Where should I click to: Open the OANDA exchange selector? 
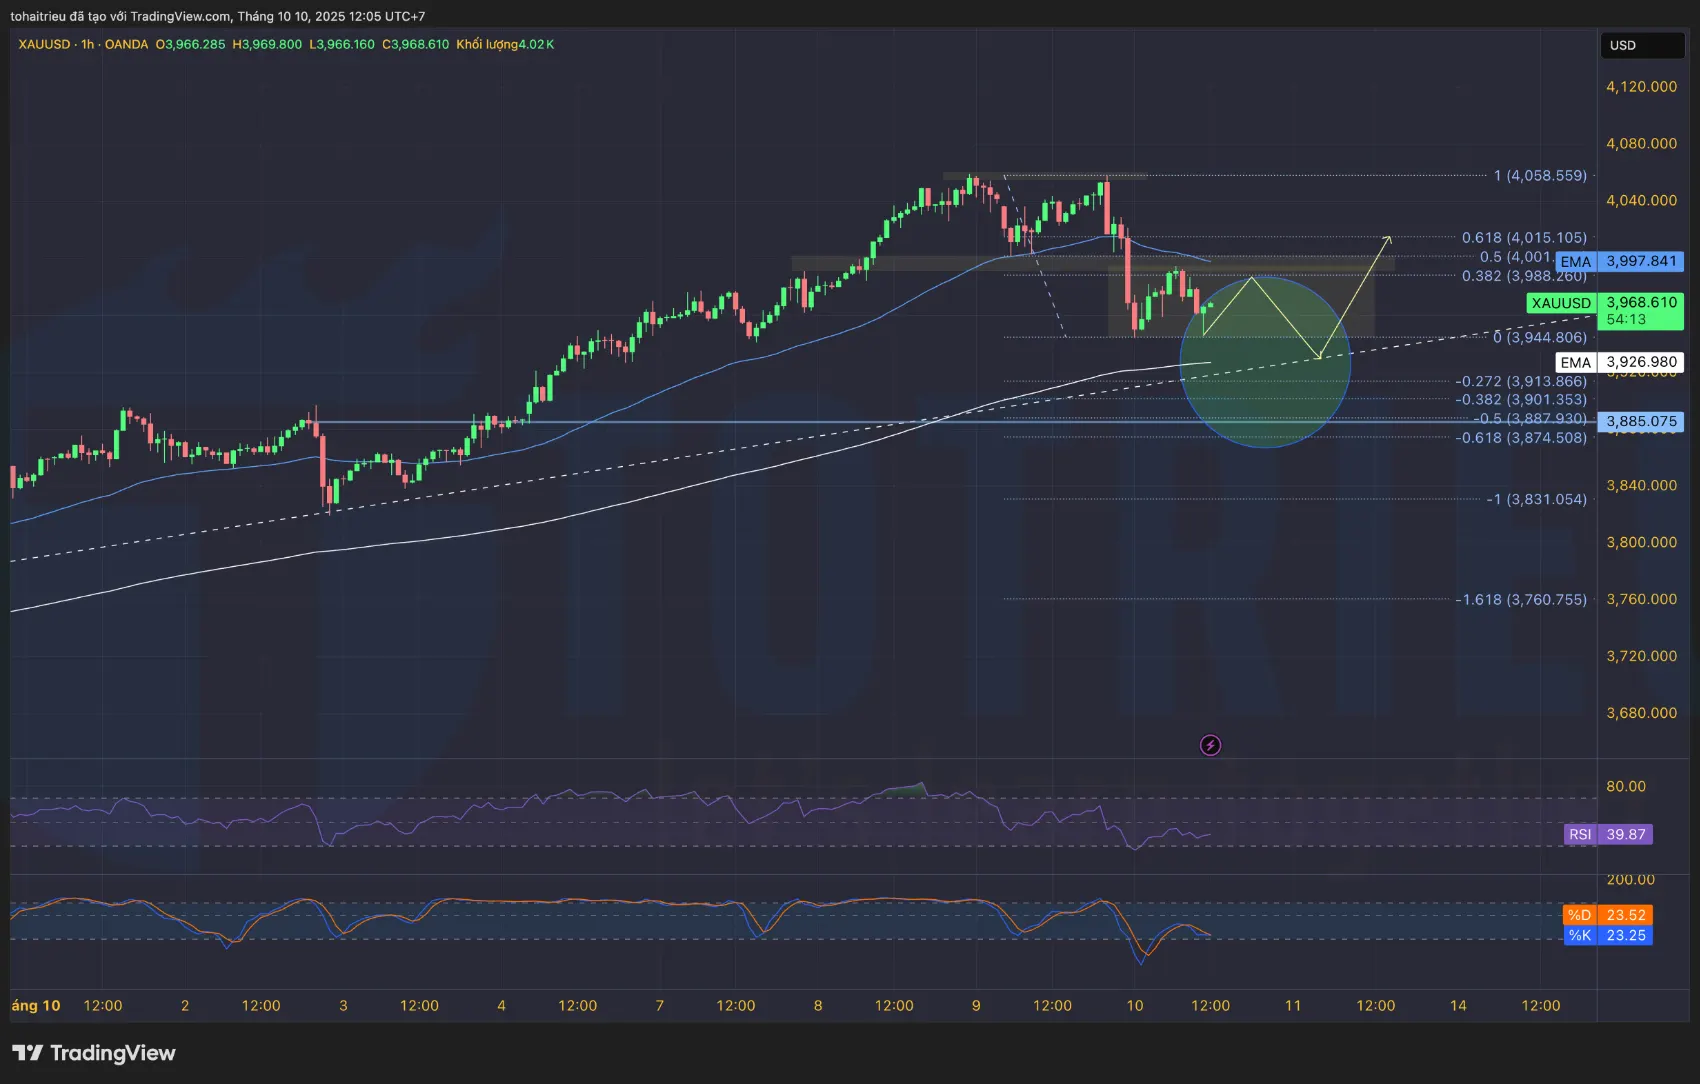pyautogui.click(x=127, y=44)
